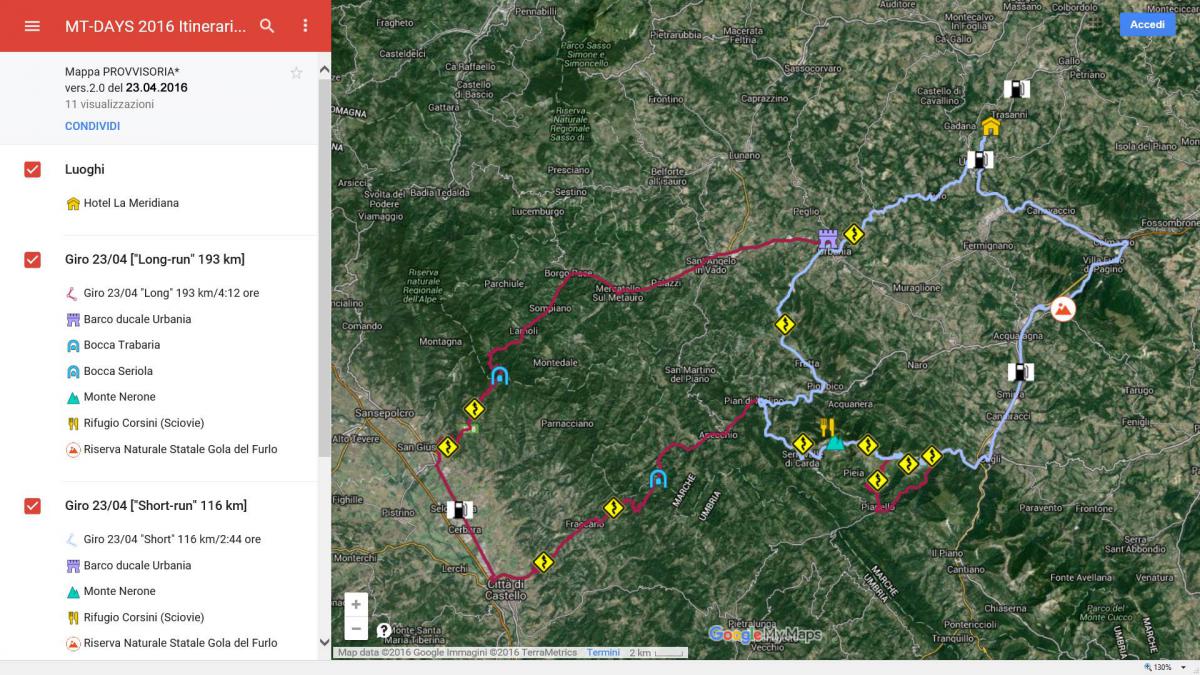Open the hamburger main menu
This screenshot has width=1200, height=675.
[32, 26]
